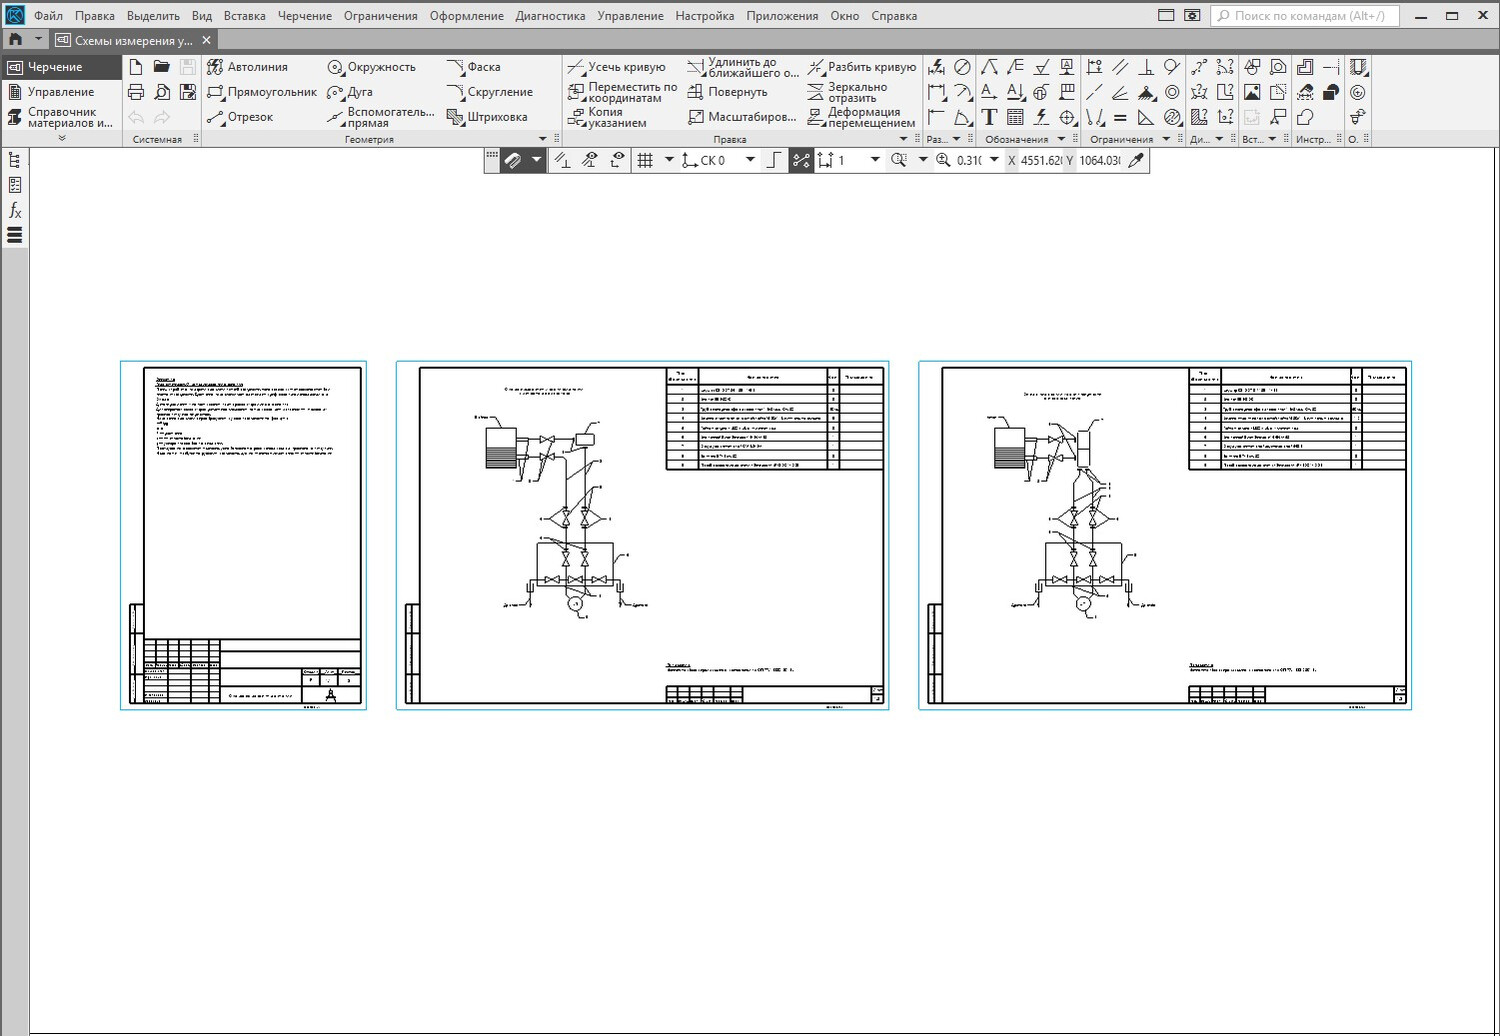
Task: Activate the Штриховка hatch tool
Action: (487, 117)
